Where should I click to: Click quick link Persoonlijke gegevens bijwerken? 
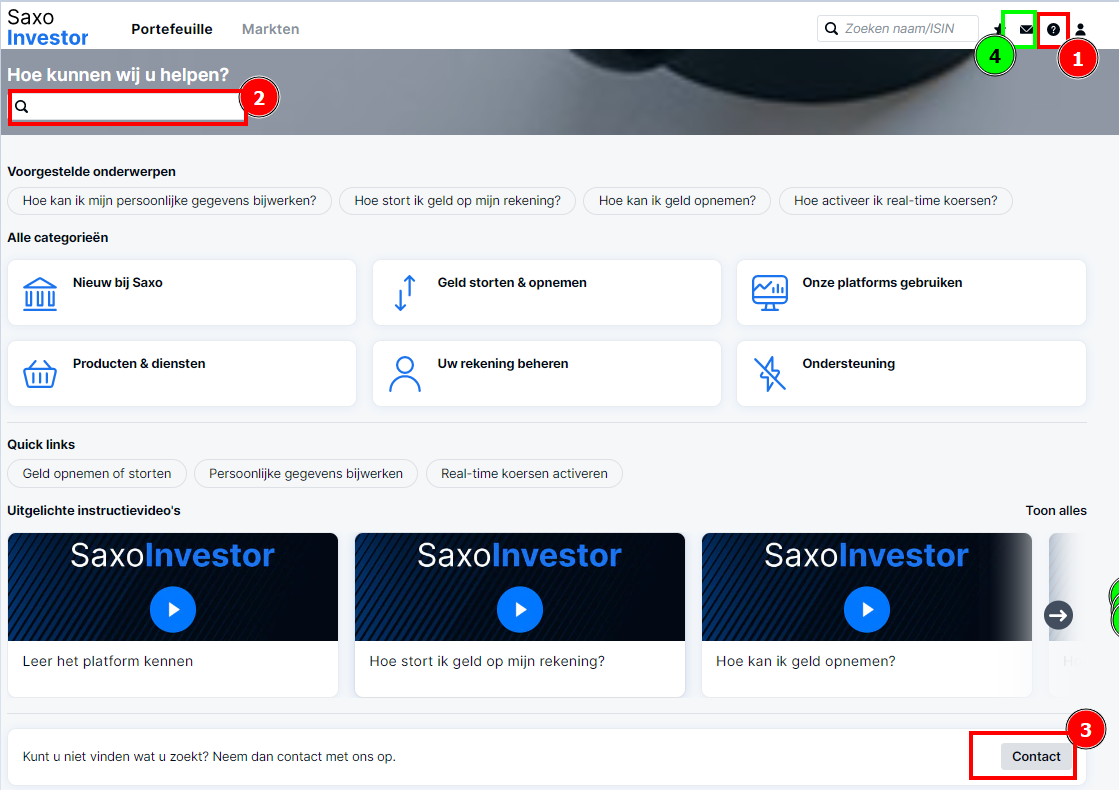pyautogui.click(x=305, y=473)
